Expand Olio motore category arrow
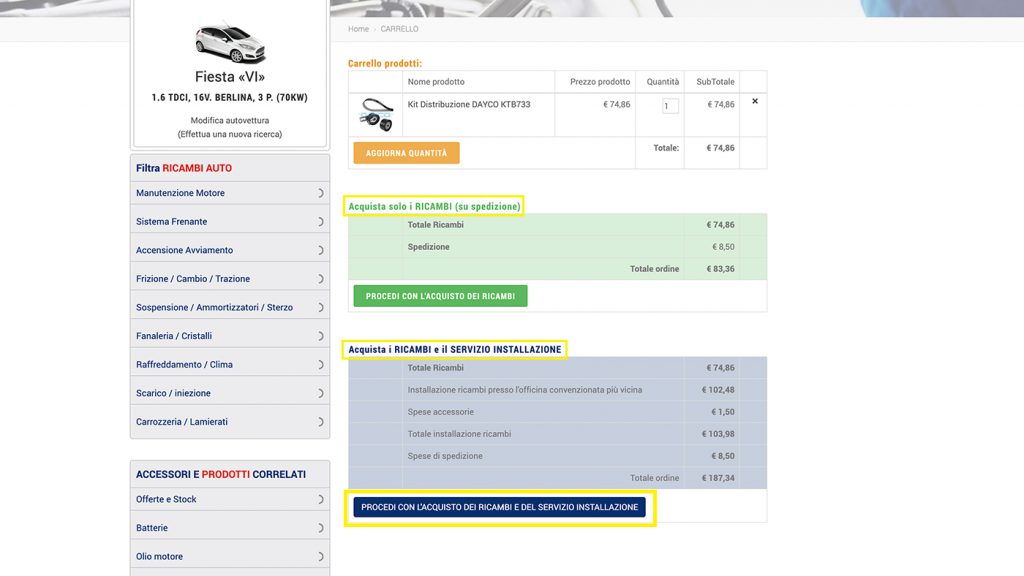The height and width of the screenshot is (576, 1024). tap(320, 556)
